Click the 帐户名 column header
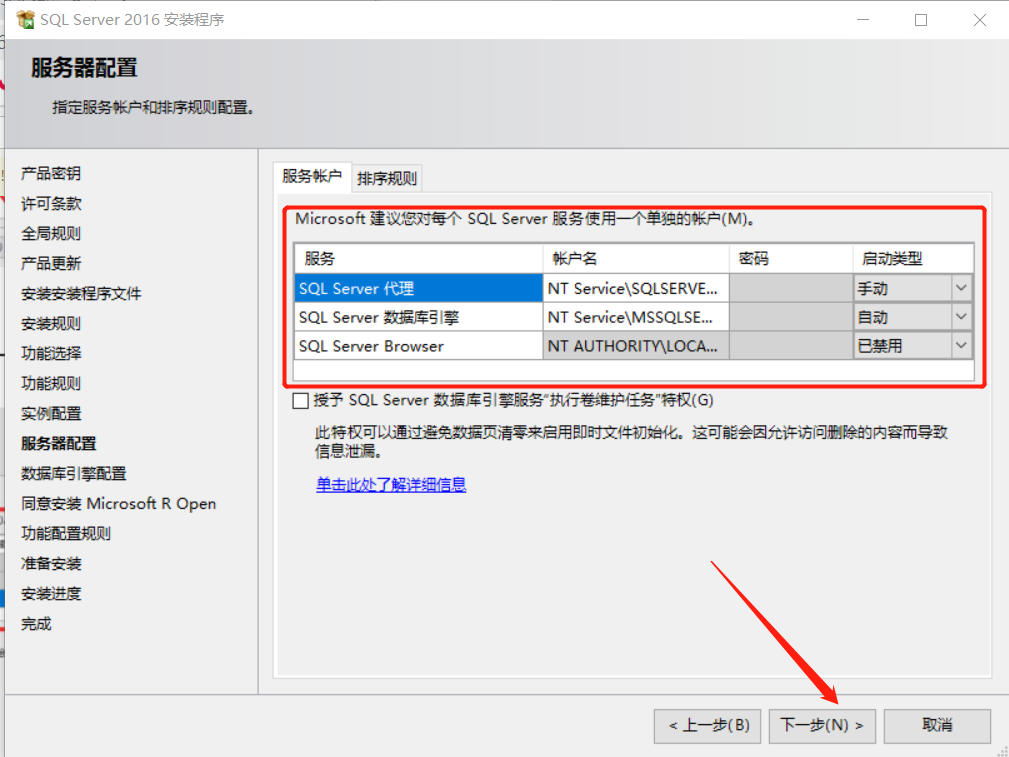The image size is (1009, 757). tap(636, 259)
